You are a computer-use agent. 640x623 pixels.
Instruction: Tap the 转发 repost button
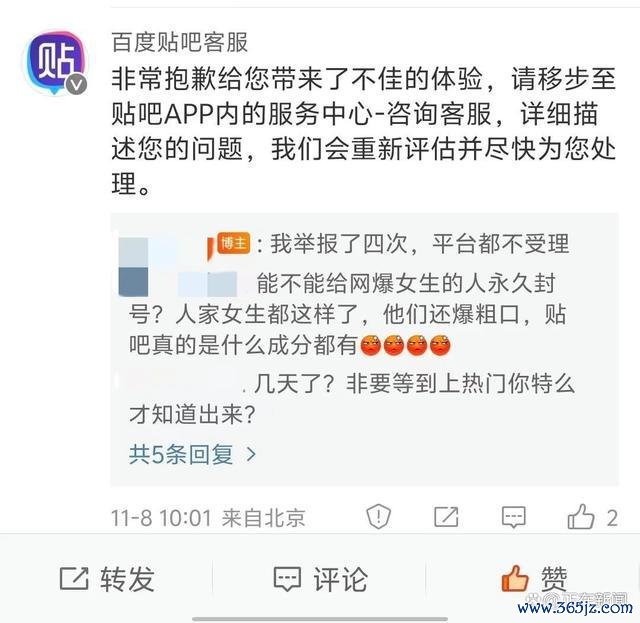coord(107,579)
